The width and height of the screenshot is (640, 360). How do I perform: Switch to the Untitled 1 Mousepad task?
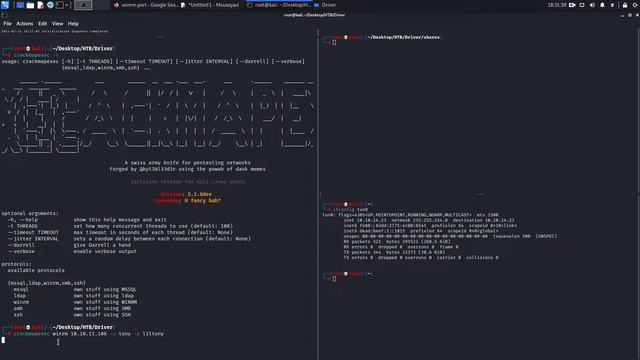(210, 5)
